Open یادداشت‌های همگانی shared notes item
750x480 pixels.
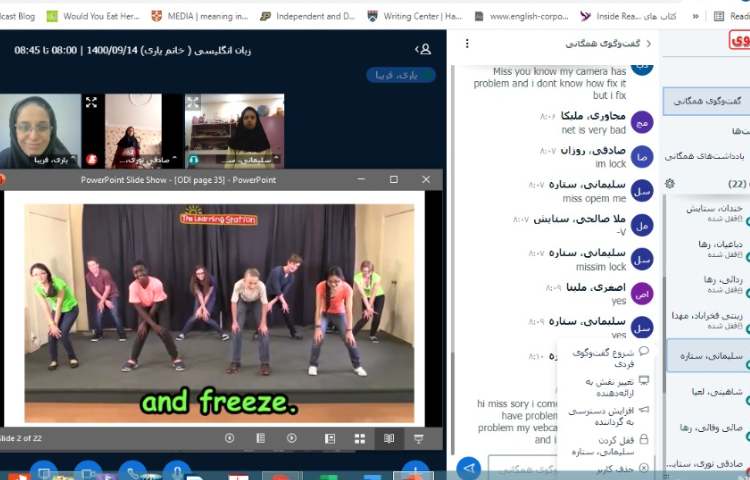coord(706,156)
